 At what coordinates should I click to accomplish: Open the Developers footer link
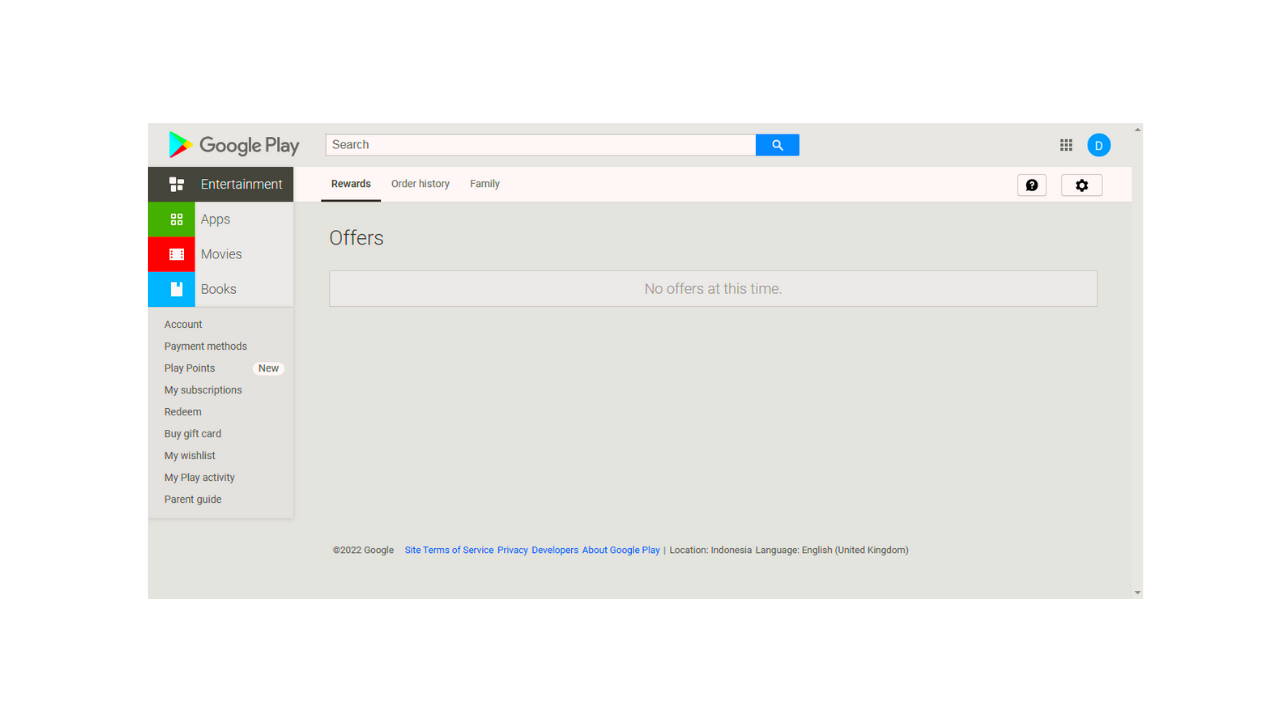pos(555,550)
